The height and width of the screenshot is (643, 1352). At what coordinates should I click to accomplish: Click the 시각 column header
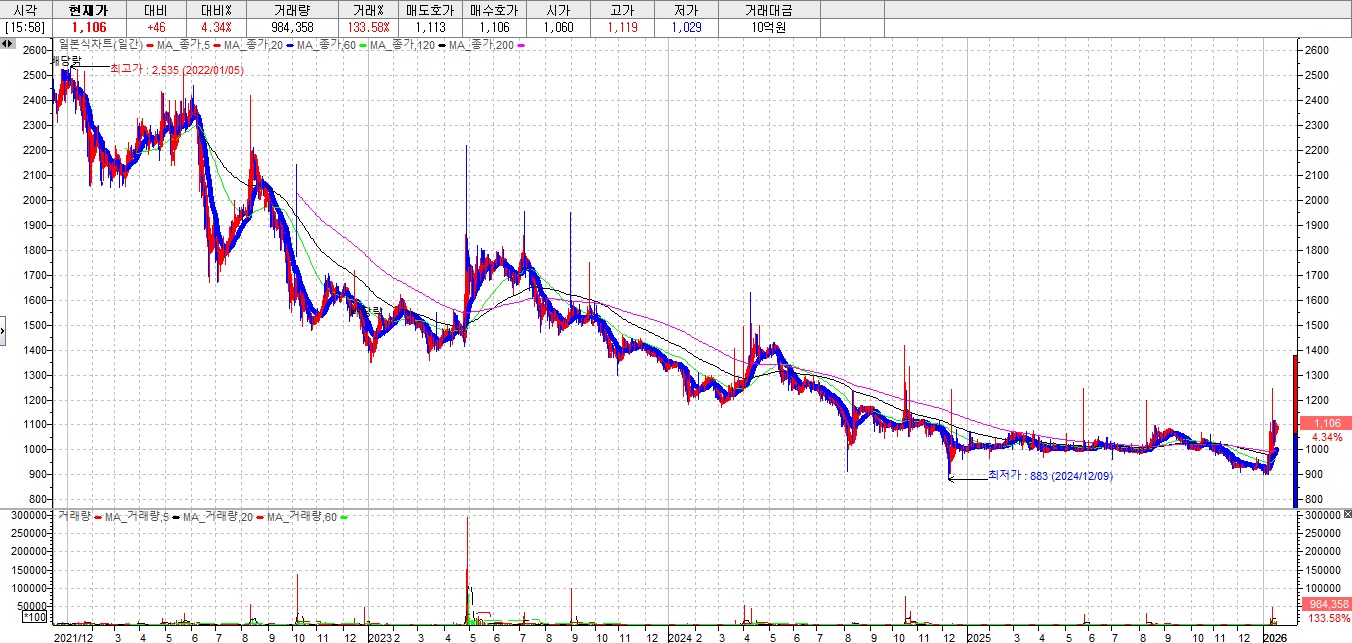point(25,9)
